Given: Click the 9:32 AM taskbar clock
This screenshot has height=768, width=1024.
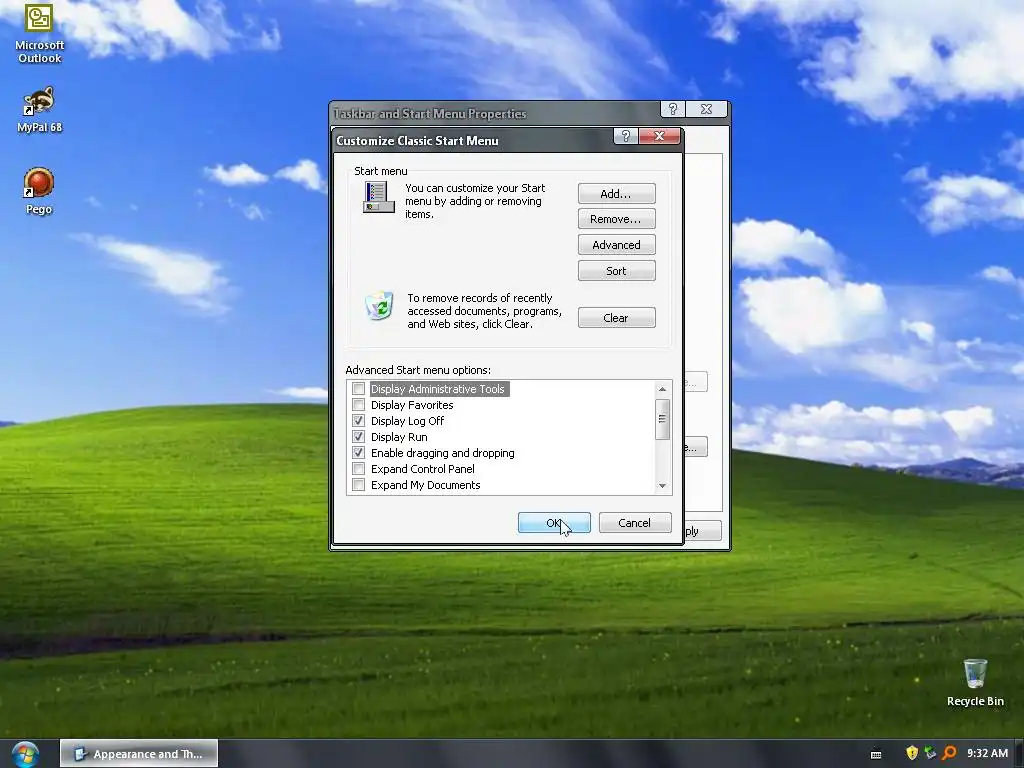Looking at the screenshot, I should click(x=987, y=753).
